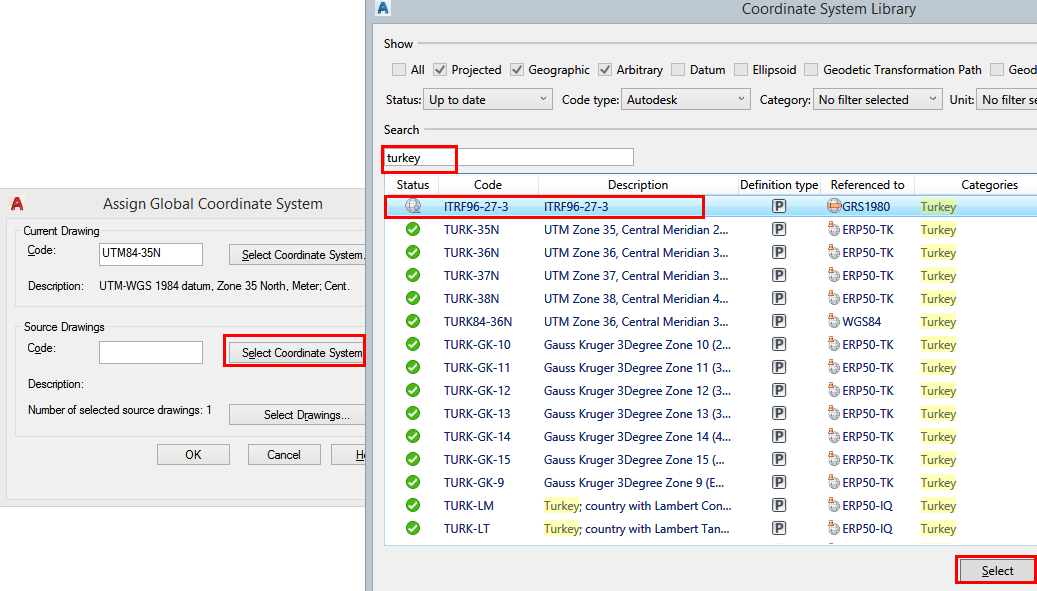Viewport: 1037px width, 591px height.
Task: Click the datum icon next to WGS84
Action: (x=834, y=321)
